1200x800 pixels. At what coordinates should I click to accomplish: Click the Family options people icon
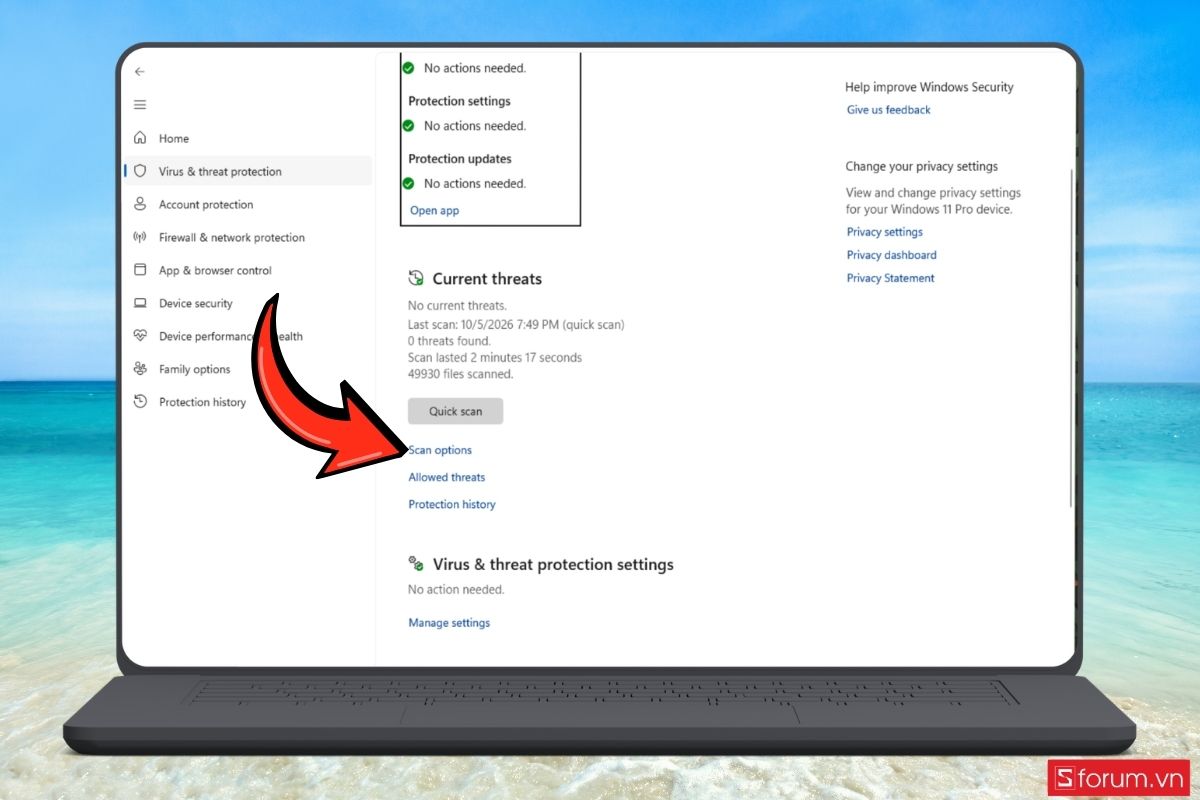pyautogui.click(x=140, y=369)
